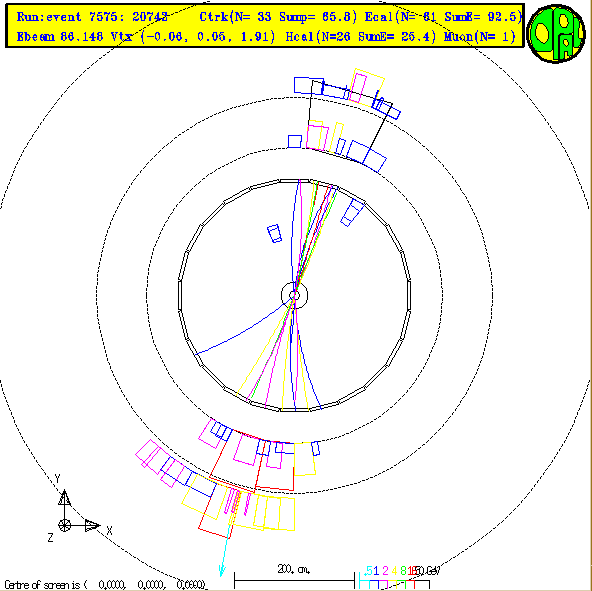Click the OPAL logo in the corner
The image size is (592, 591).
pos(556,33)
